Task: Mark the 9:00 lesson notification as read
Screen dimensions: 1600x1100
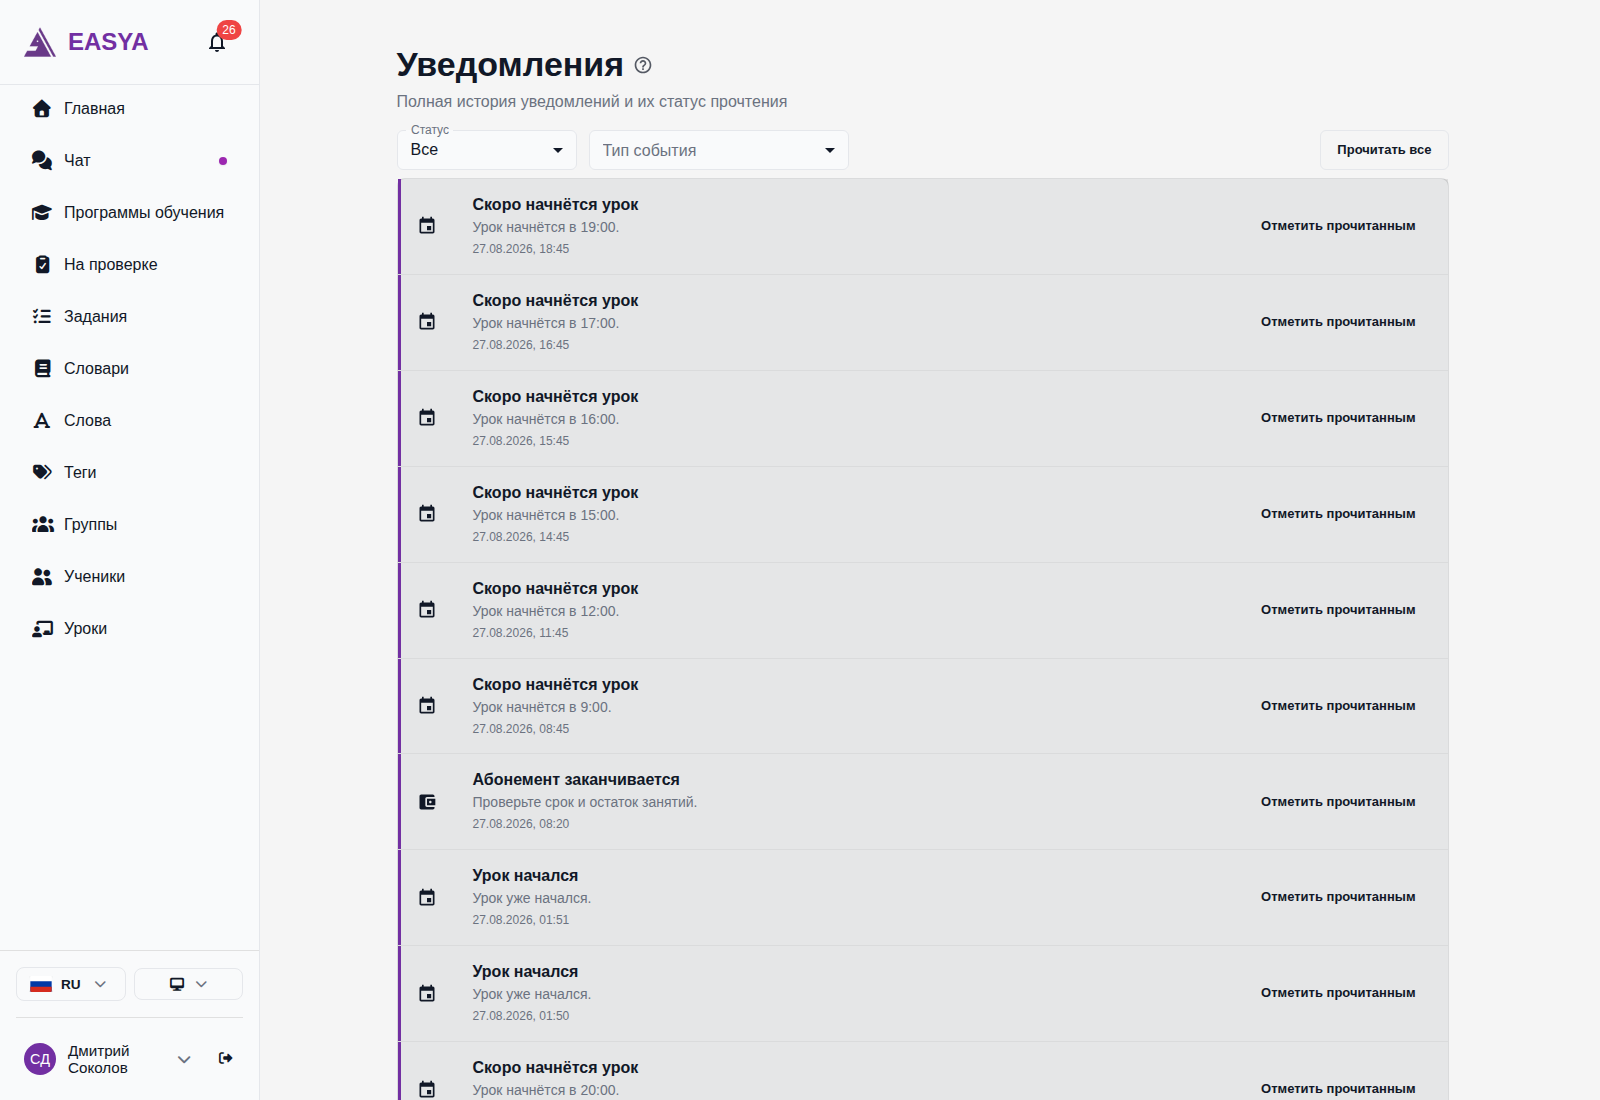Action: [x=1338, y=706]
